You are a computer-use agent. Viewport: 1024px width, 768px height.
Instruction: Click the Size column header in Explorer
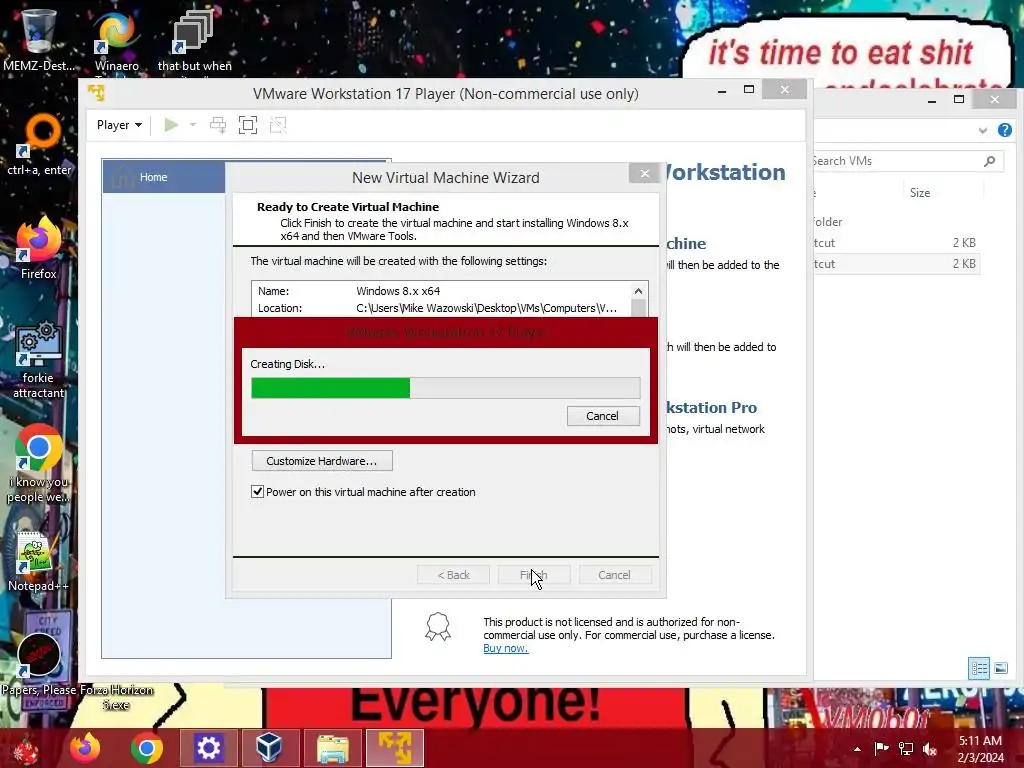[x=920, y=193]
